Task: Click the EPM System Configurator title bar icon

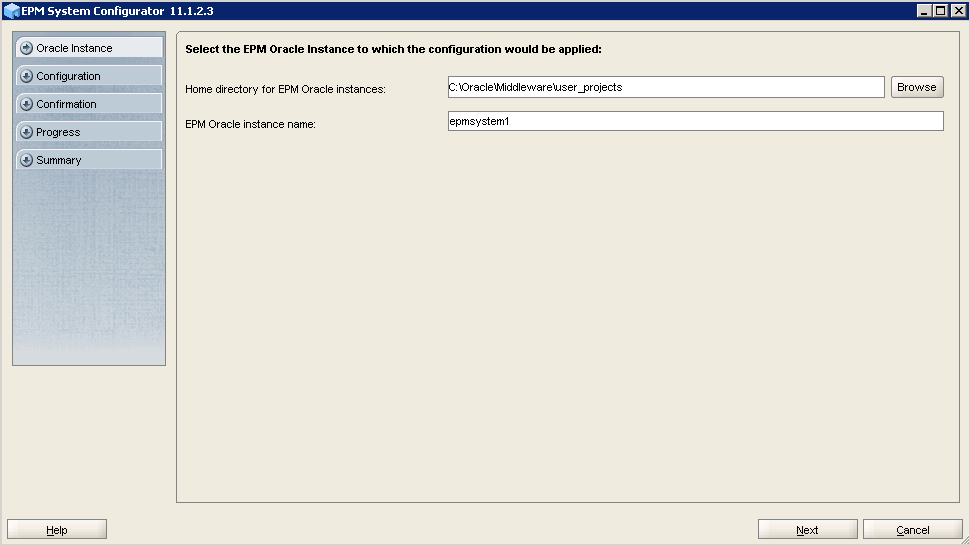Action: [x=12, y=11]
